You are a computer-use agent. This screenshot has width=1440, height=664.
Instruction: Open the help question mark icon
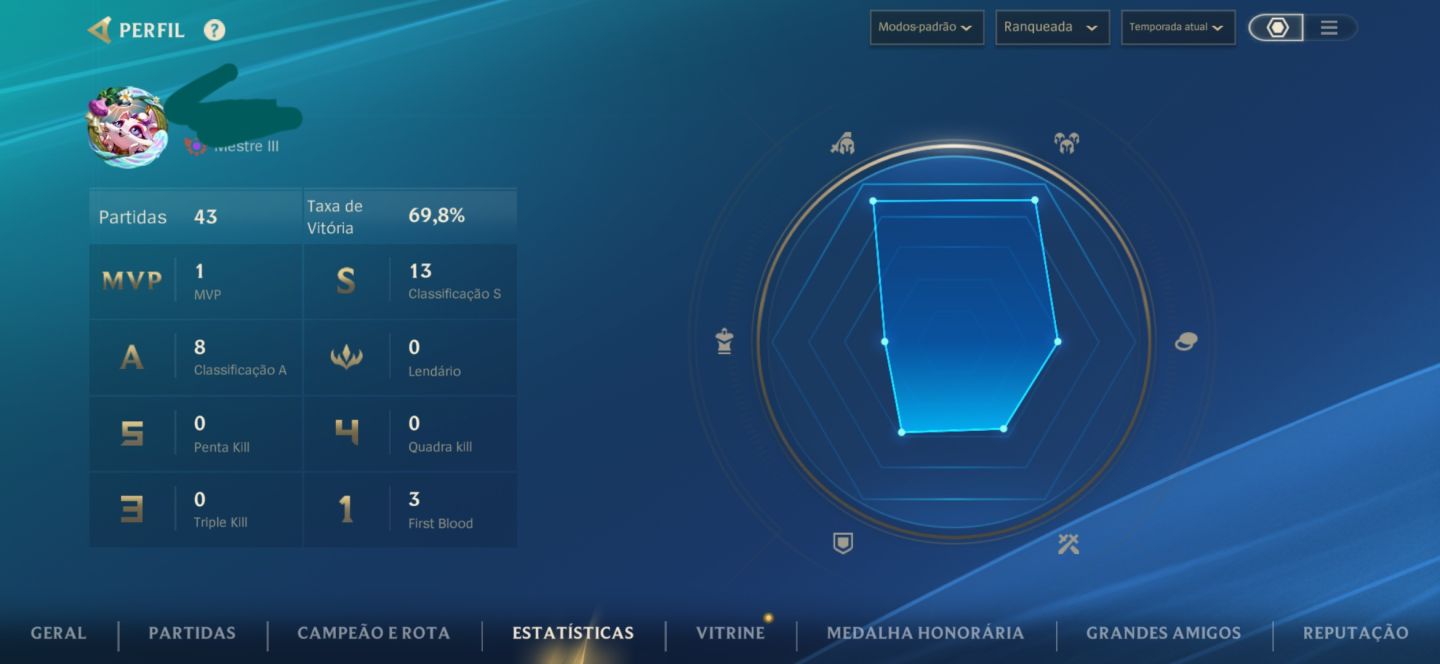click(x=214, y=30)
